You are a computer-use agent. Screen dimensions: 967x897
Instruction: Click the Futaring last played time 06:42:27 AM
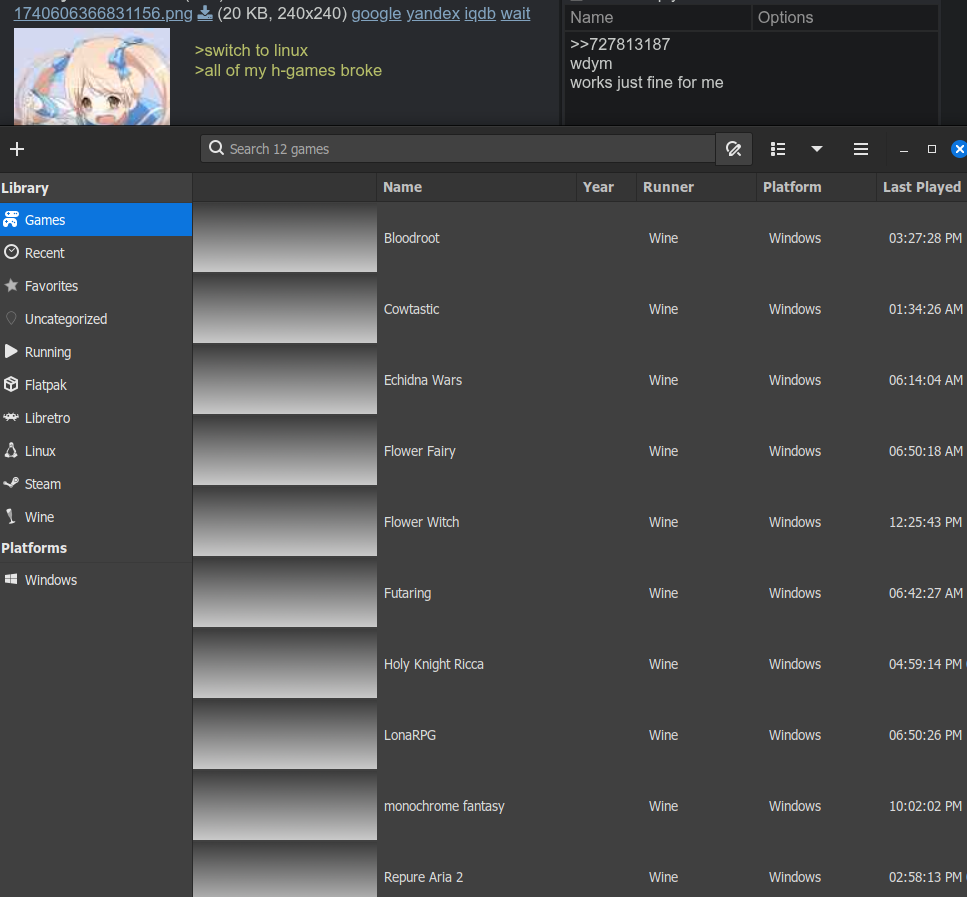tap(925, 593)
